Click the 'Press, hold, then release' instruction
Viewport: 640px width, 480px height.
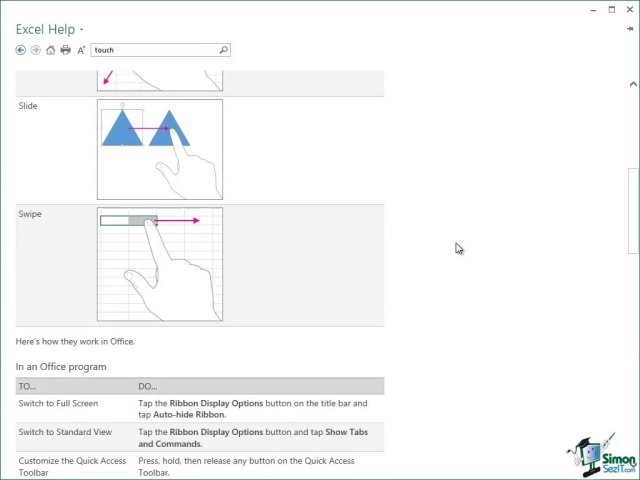point(246,467)
